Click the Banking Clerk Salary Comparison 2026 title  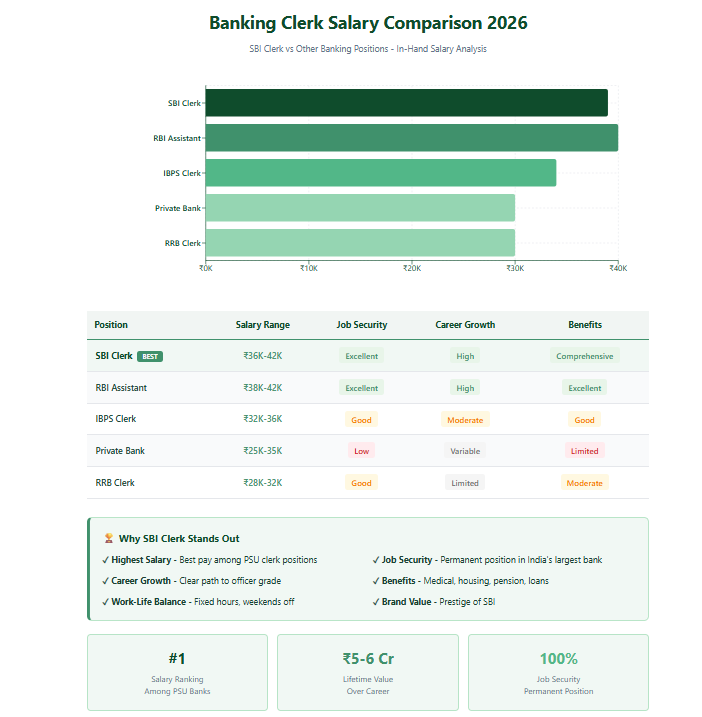pos(368,23)
